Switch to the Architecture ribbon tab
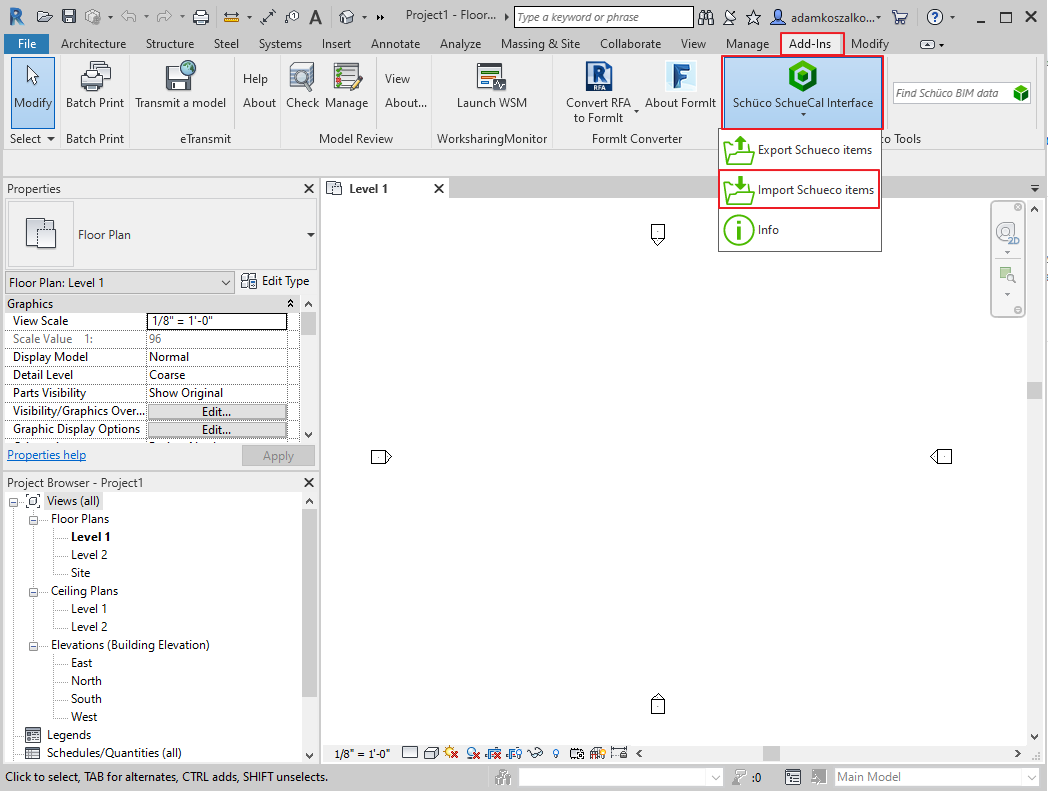Viewport: 1048px width, 791px height. (x=93, y=44)
